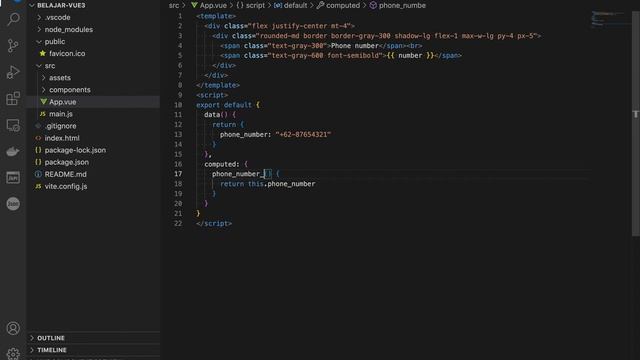Click the src breadcrumb segment
This screenshot has height=360, width=640.
174,6
